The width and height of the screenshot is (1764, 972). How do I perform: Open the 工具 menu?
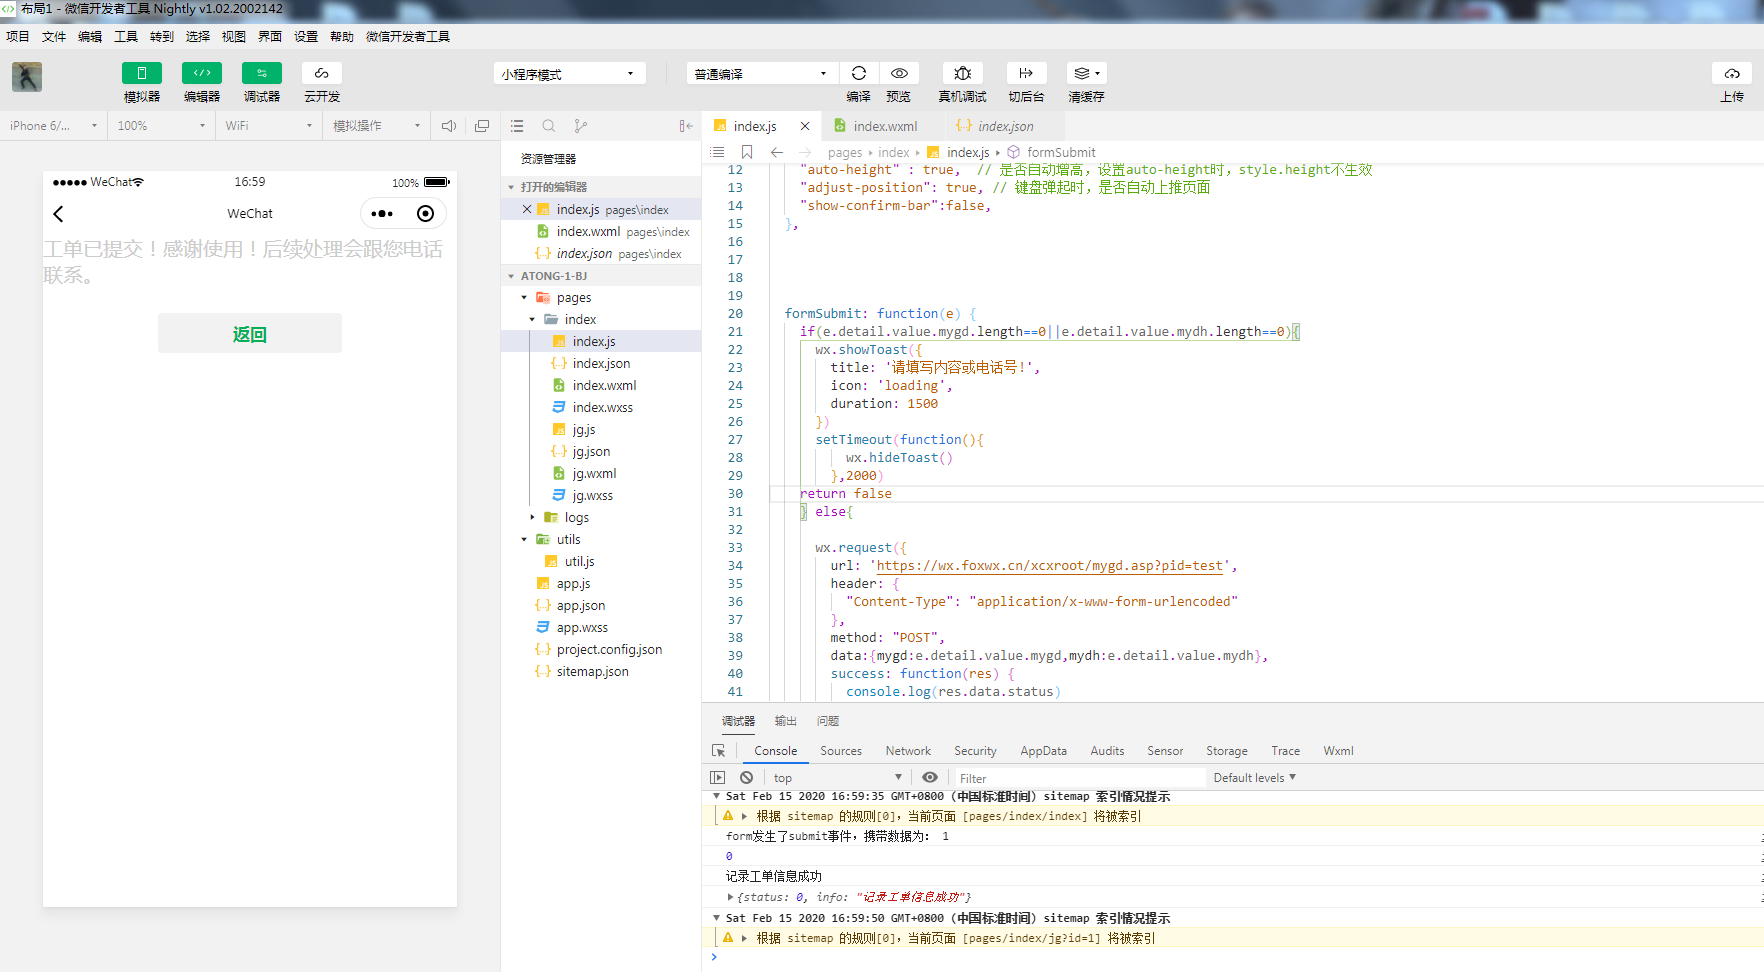click(x=126, y=36)
